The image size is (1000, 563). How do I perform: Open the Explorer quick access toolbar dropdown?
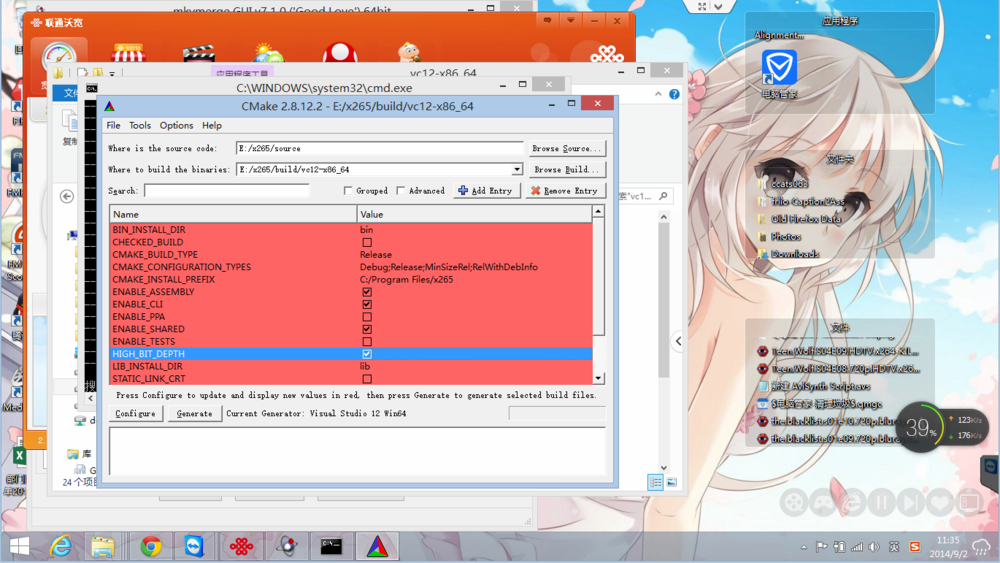[x=112, y=74]
